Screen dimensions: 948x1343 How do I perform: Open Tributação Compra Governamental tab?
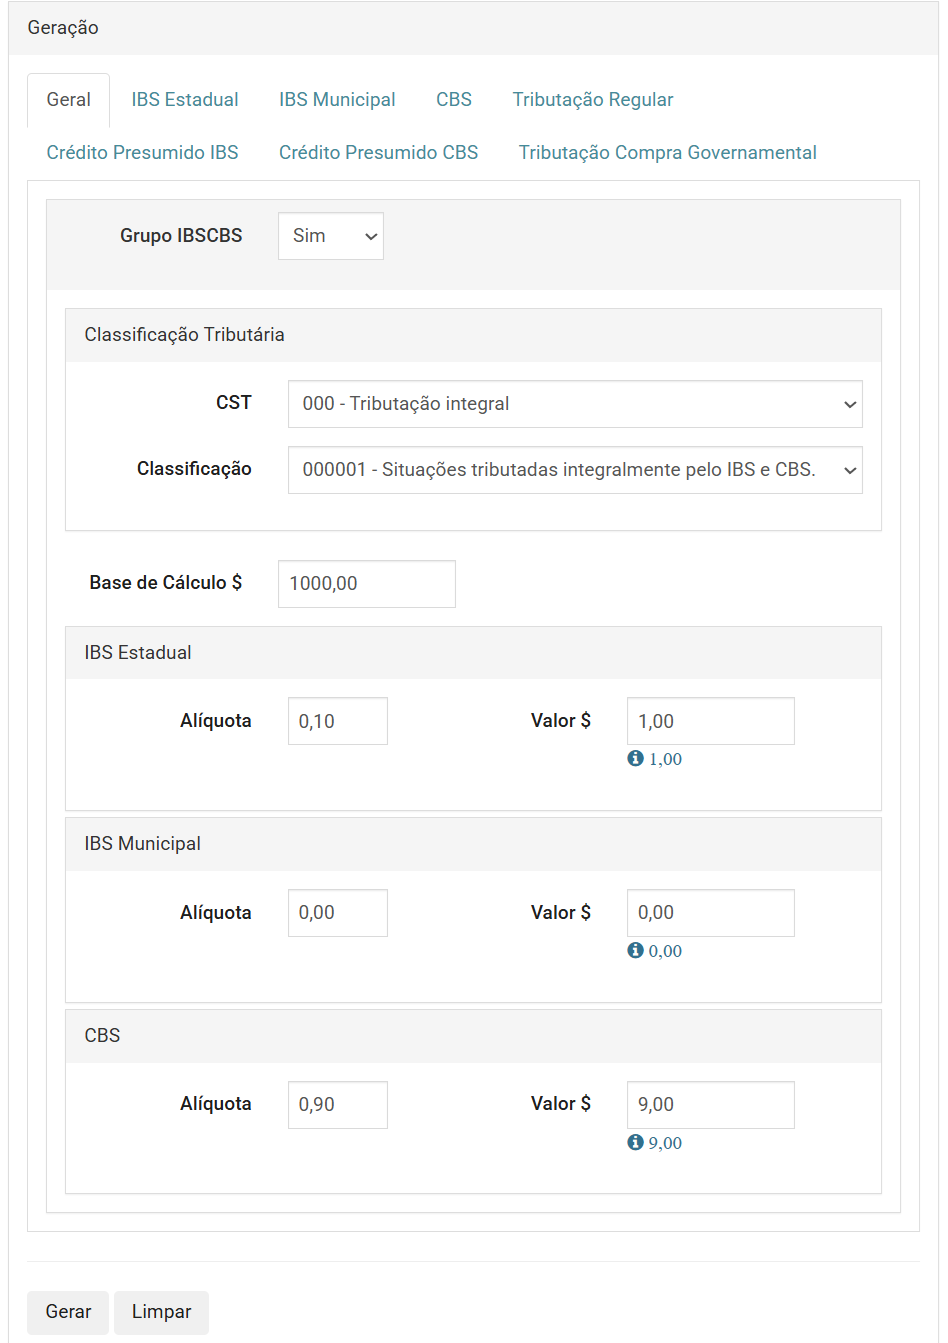(x=667, y=153)
